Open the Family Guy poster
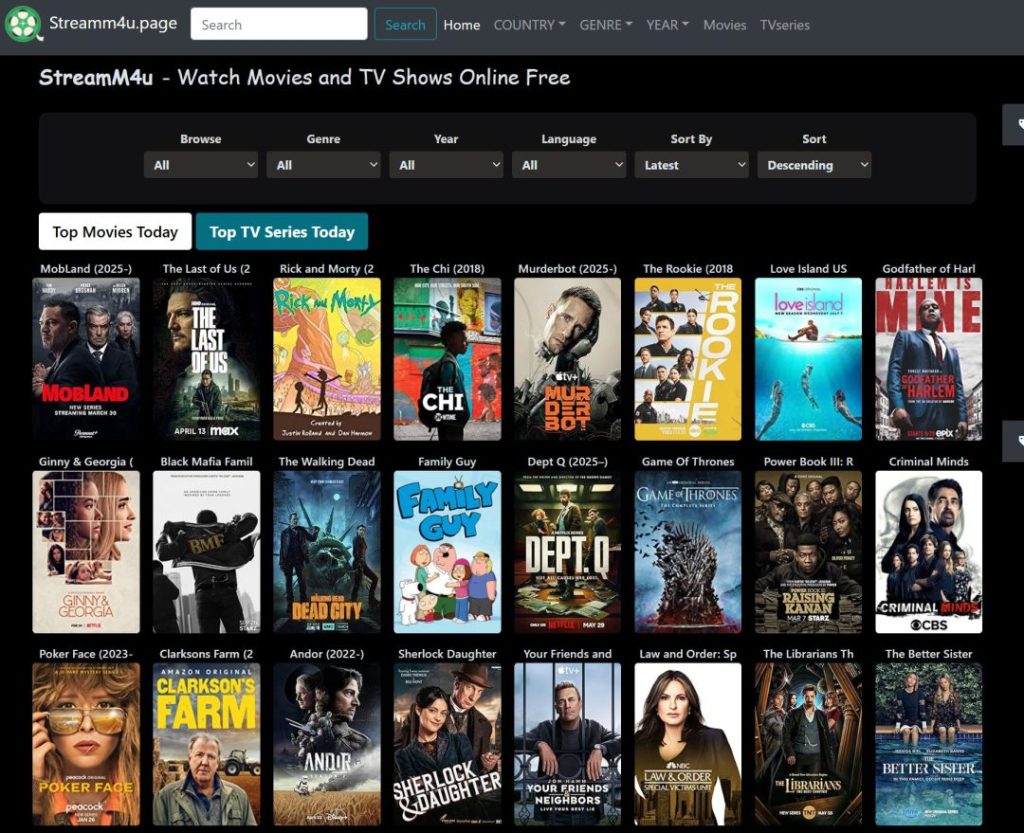Viewport: 1024px width, 833px height. coord(447,552)
